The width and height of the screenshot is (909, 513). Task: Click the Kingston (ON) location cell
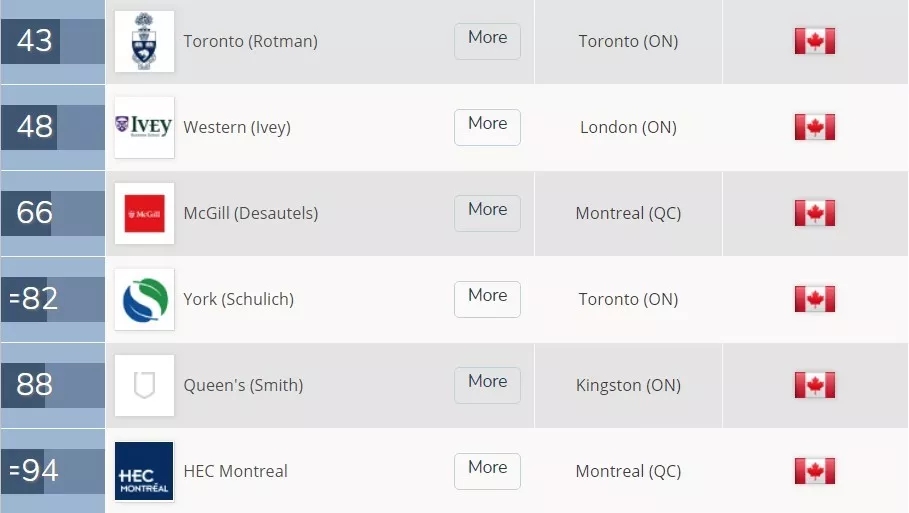tap(628, 385)
